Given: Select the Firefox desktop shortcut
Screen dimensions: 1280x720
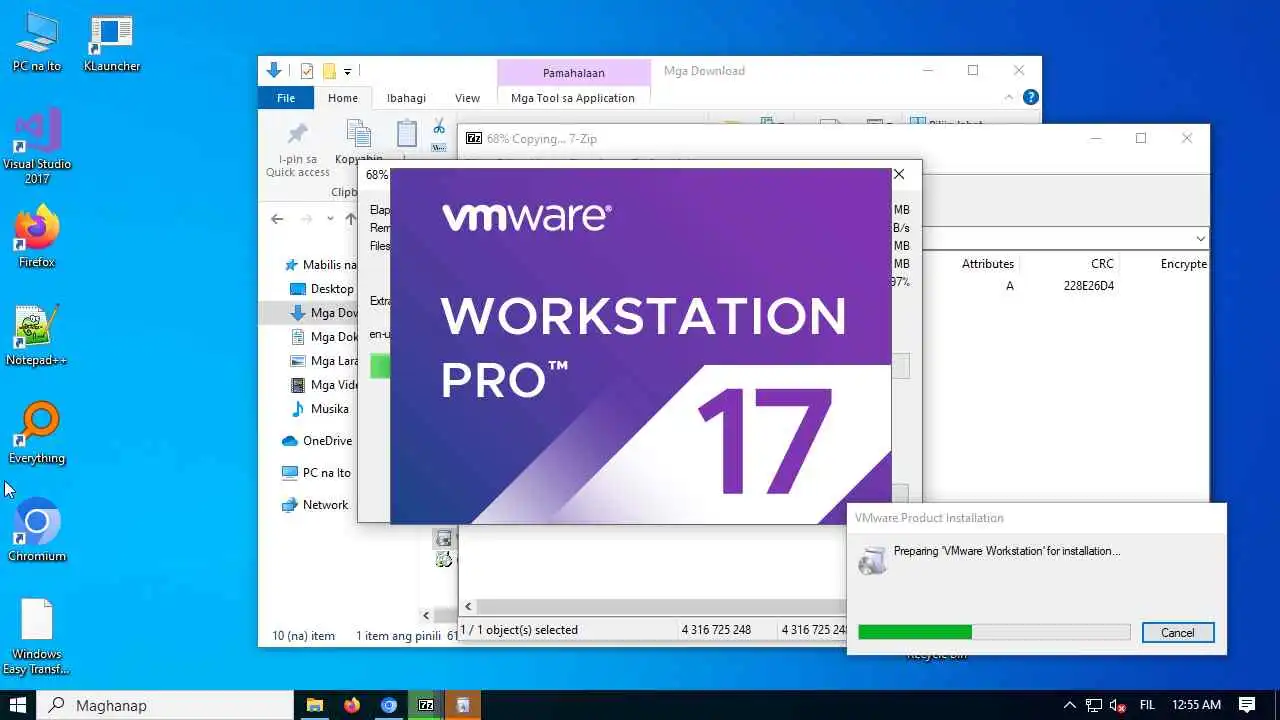Looking at the screenshot, I should click(37, 236).
